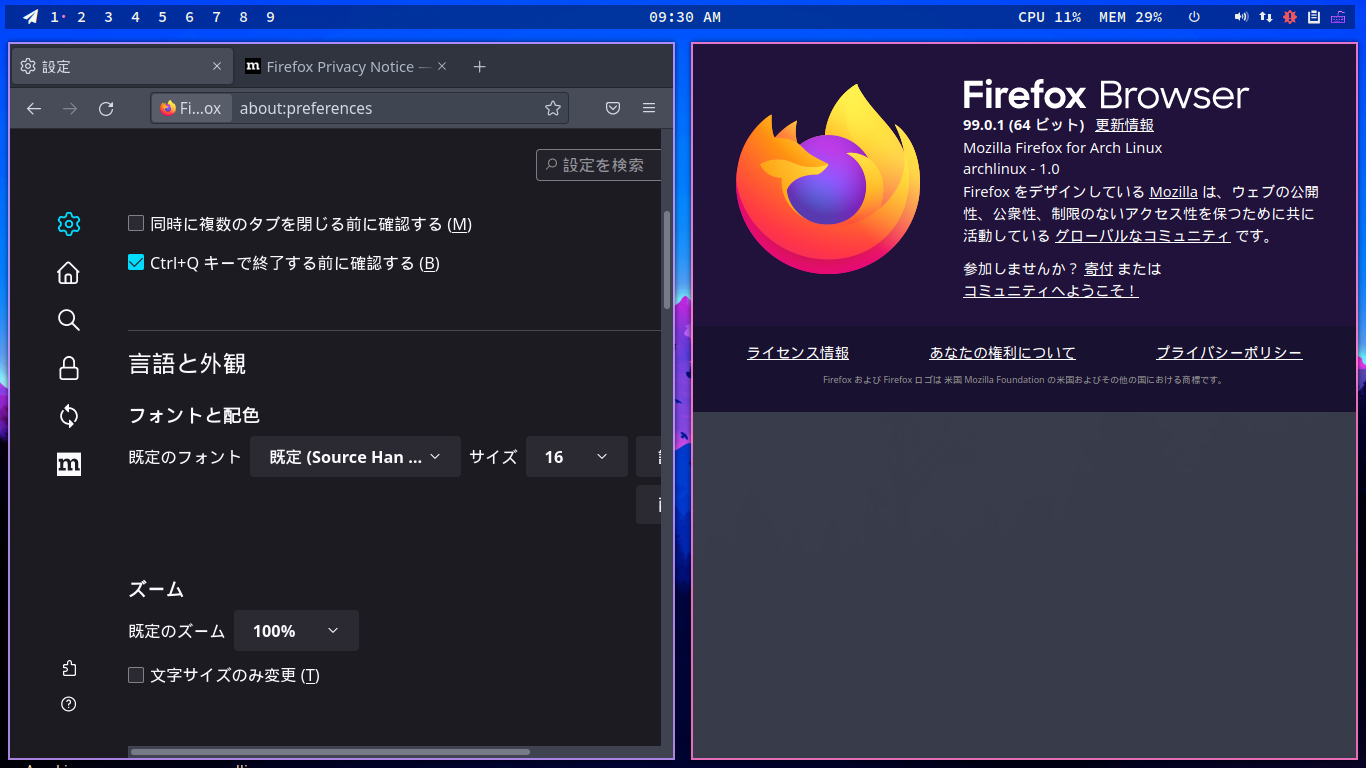
Task: Click the 設定を検索 search field
Action: tap(599, 165)
